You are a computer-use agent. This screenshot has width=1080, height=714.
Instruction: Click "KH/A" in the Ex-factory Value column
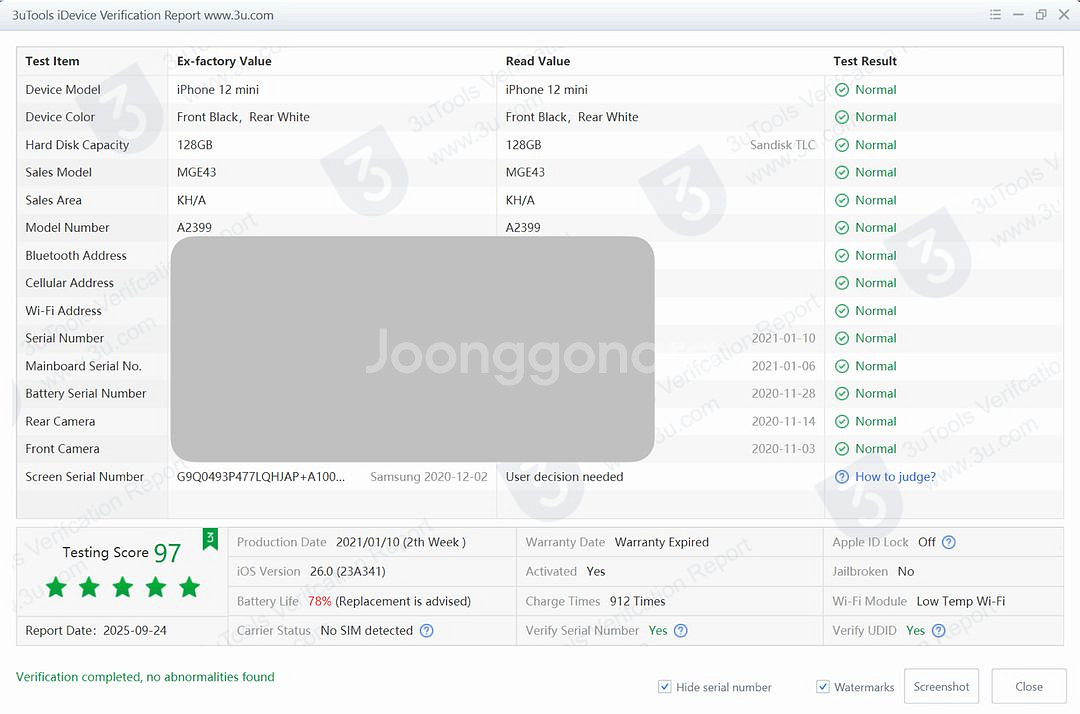click(x=191, y=200)
